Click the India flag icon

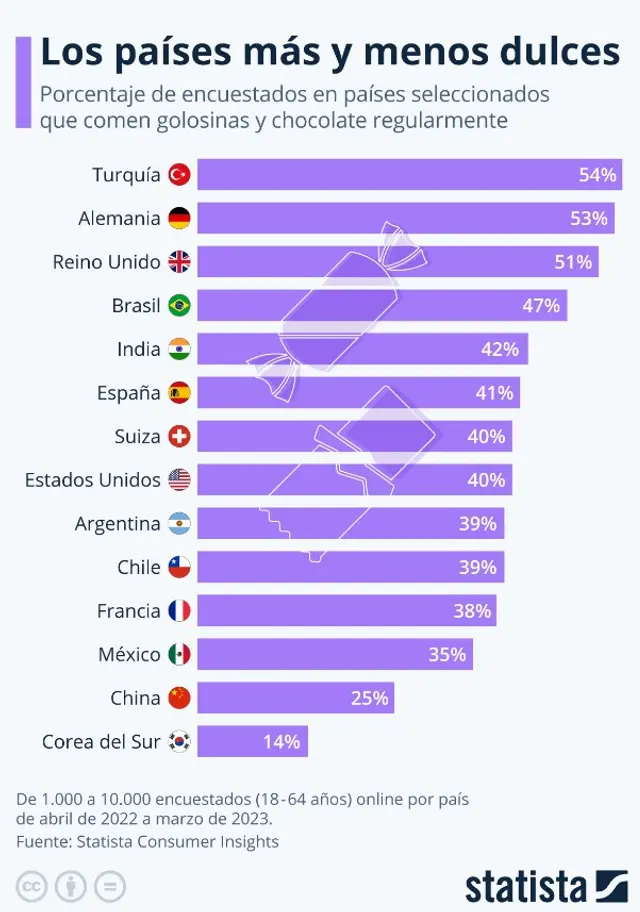179,349
